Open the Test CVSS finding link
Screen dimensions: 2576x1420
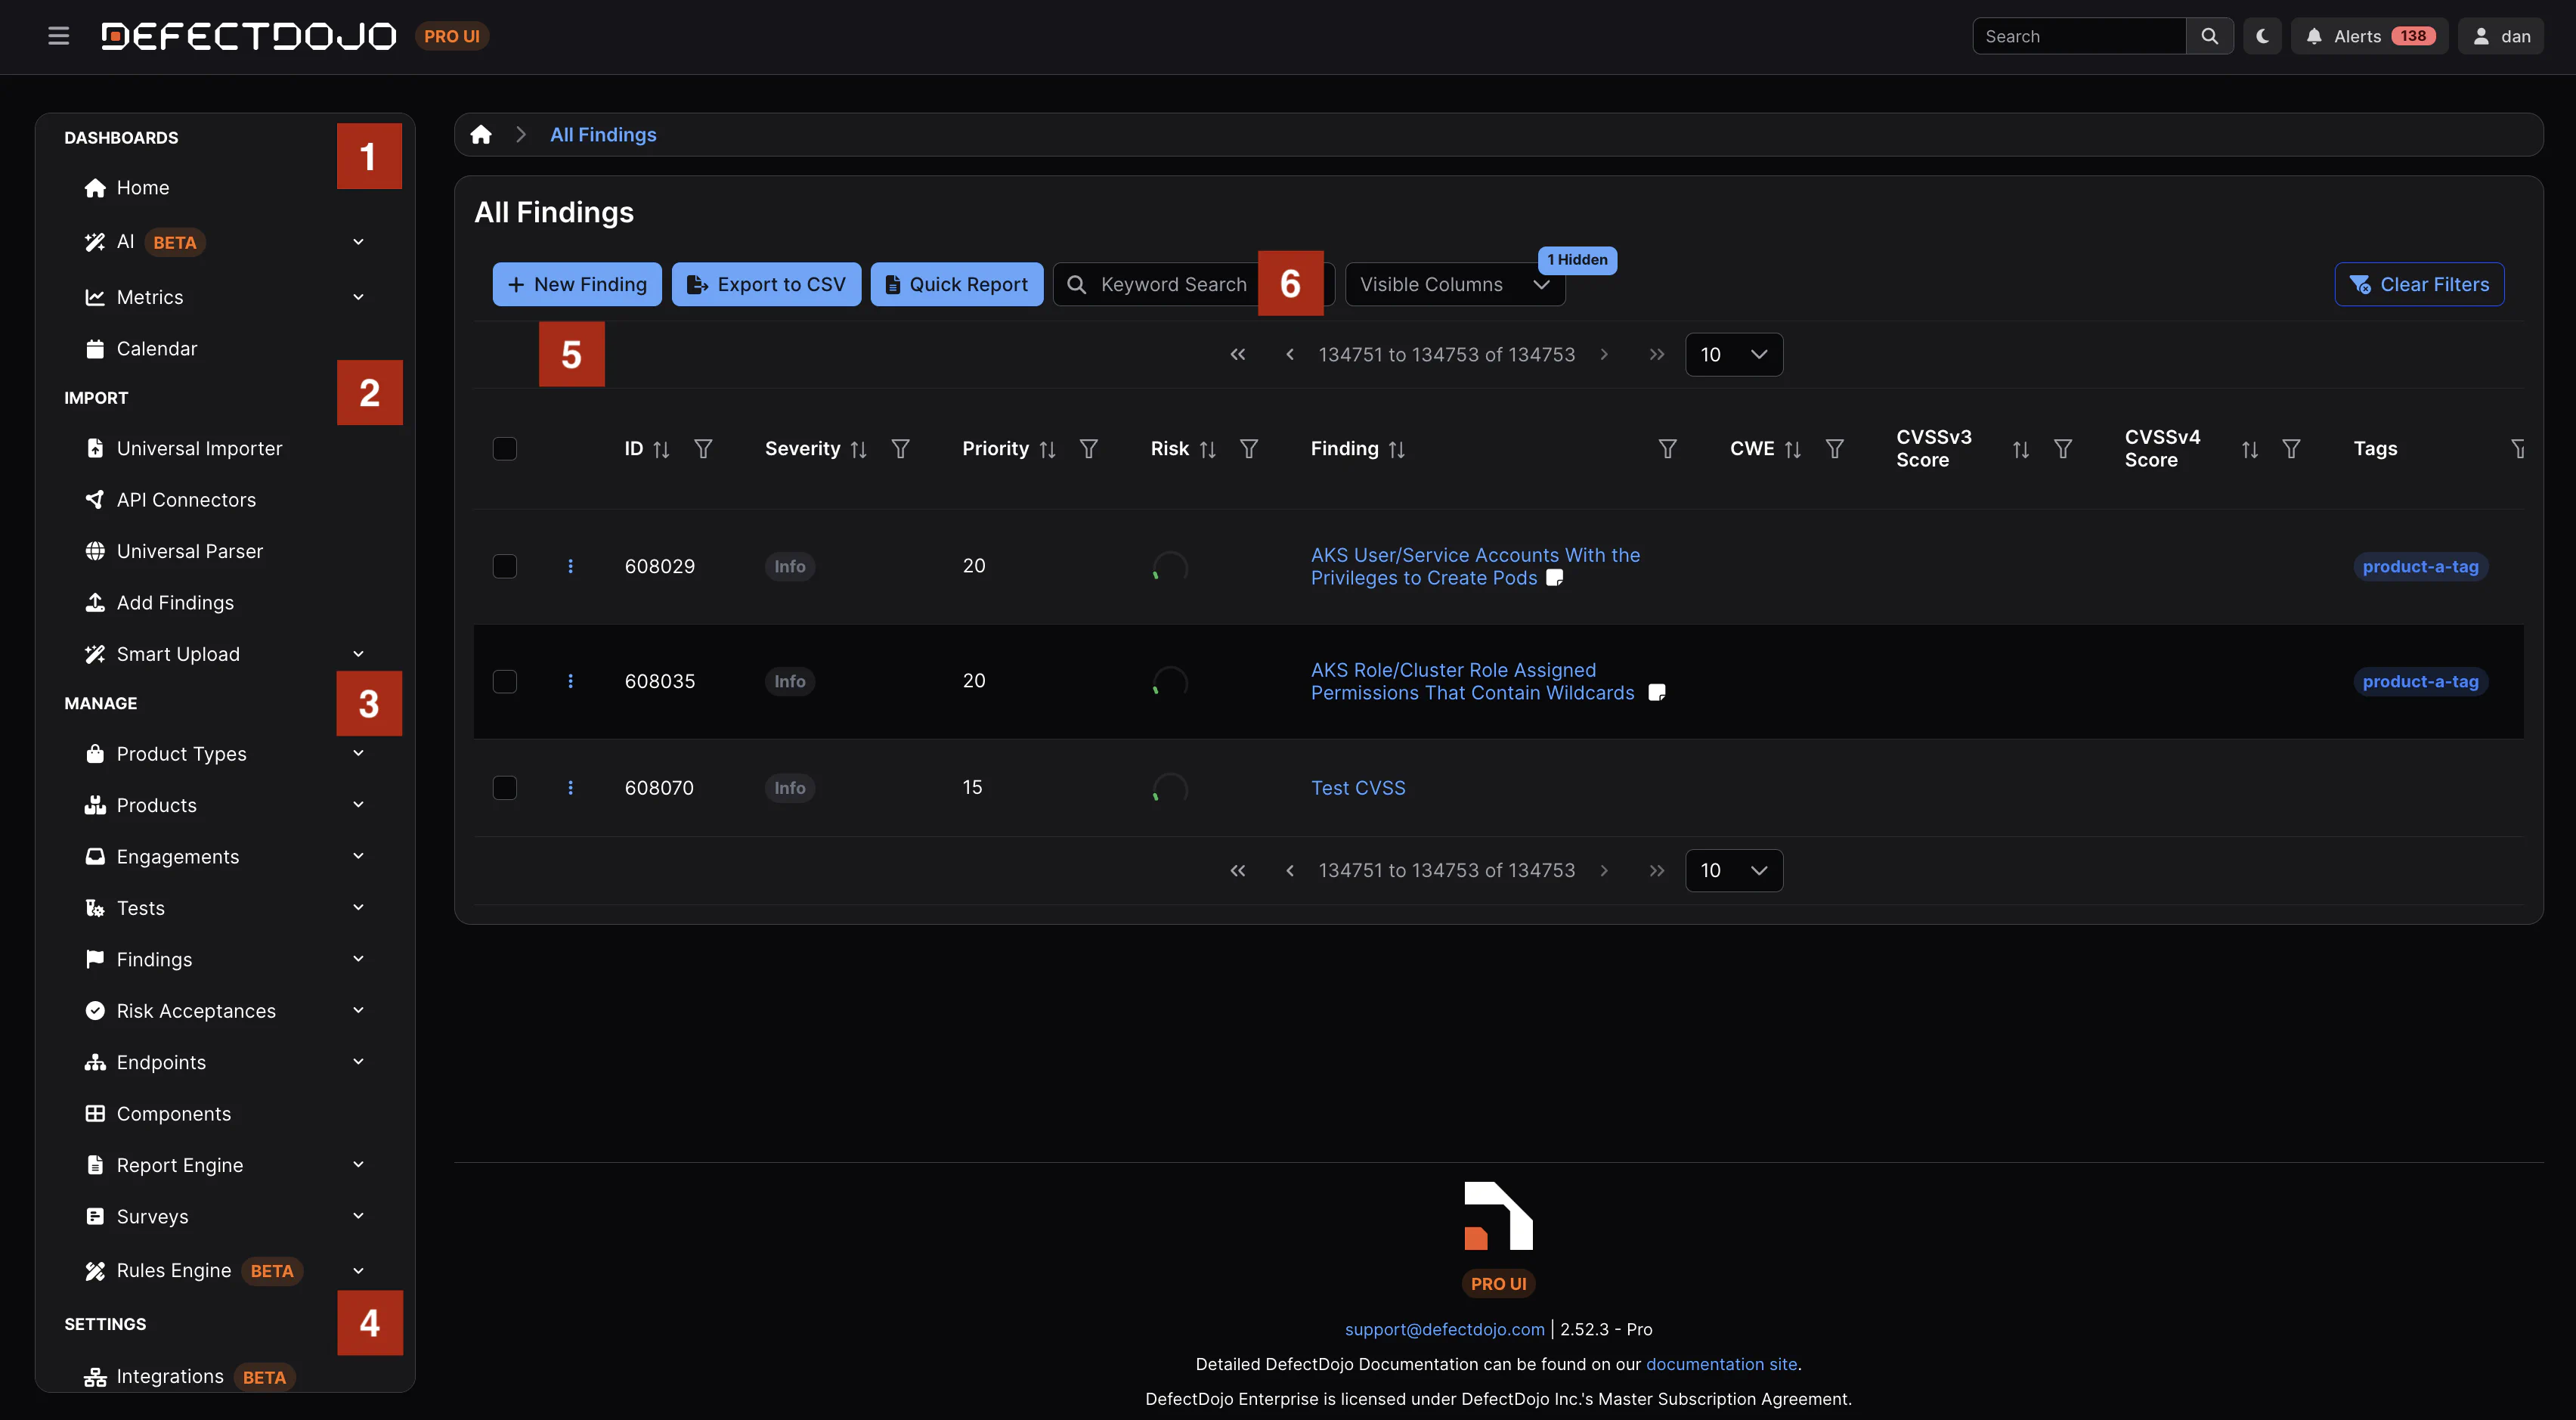click(1357, 788)
